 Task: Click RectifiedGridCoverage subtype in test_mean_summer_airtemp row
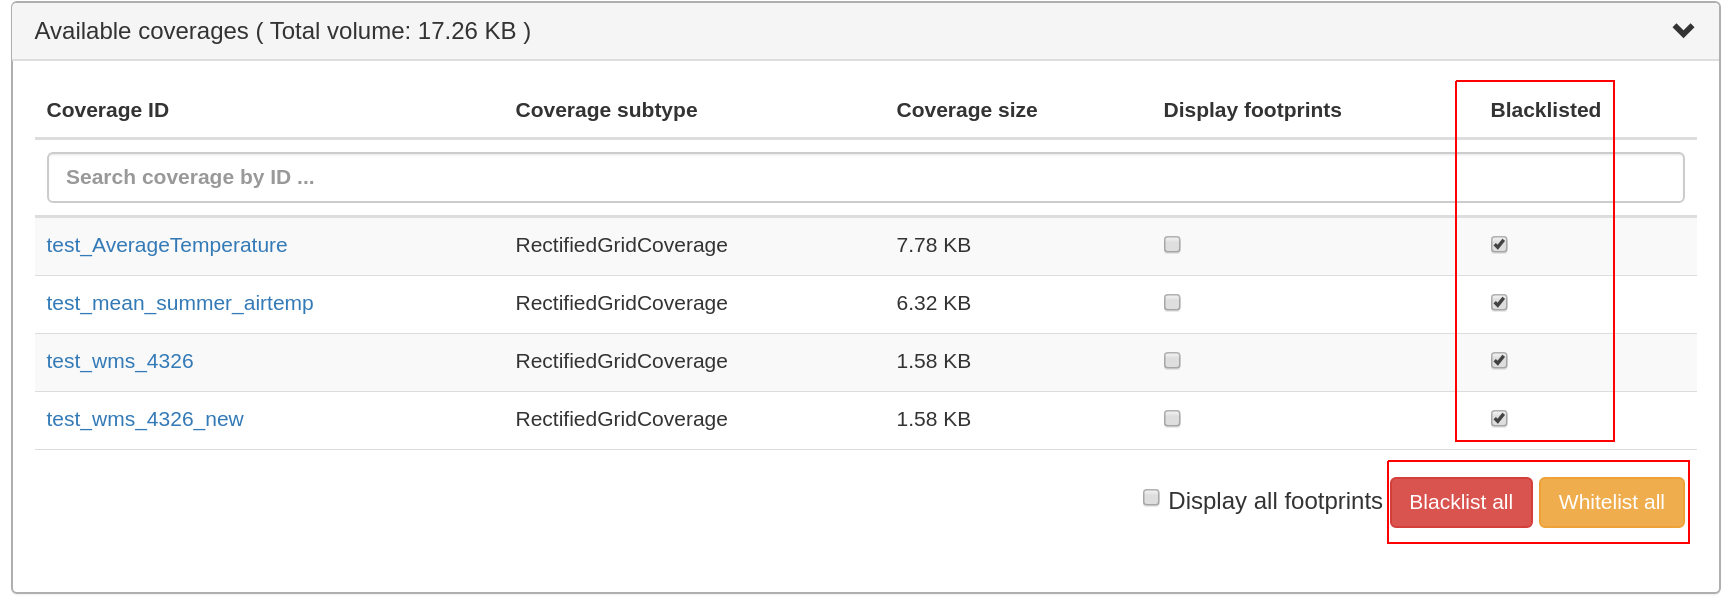(621, 303)
